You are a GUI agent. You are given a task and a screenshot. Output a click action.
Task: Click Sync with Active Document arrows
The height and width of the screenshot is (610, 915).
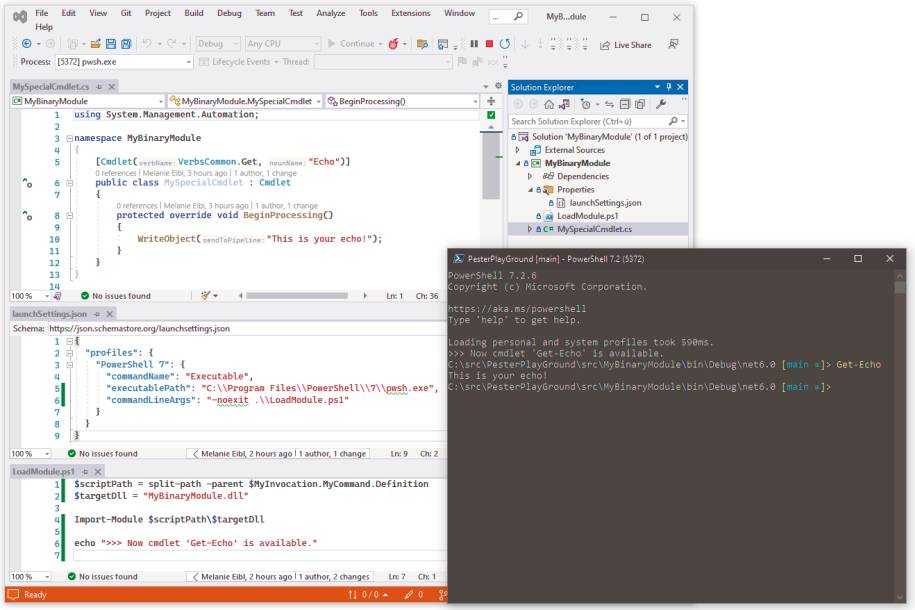[x=609, y=104]
